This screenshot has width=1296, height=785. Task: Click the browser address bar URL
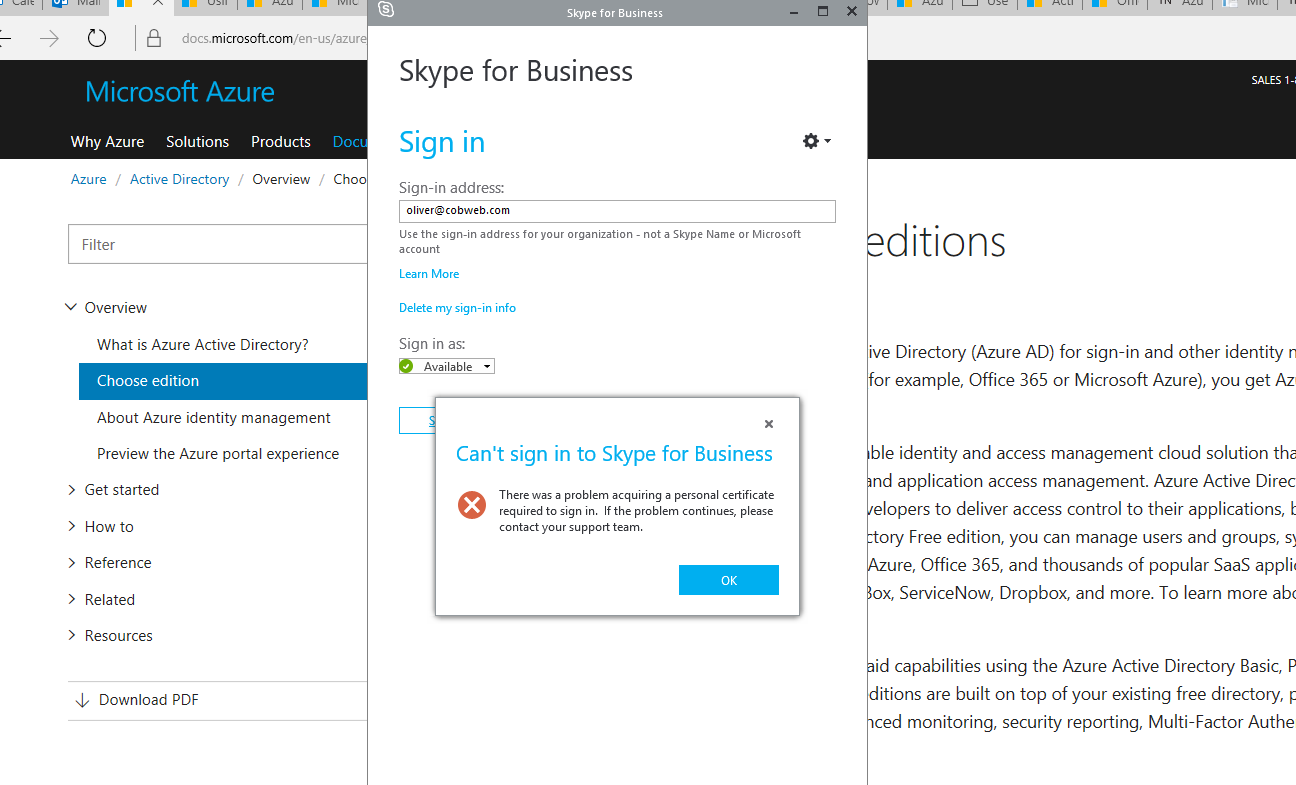tap(274, 39)
